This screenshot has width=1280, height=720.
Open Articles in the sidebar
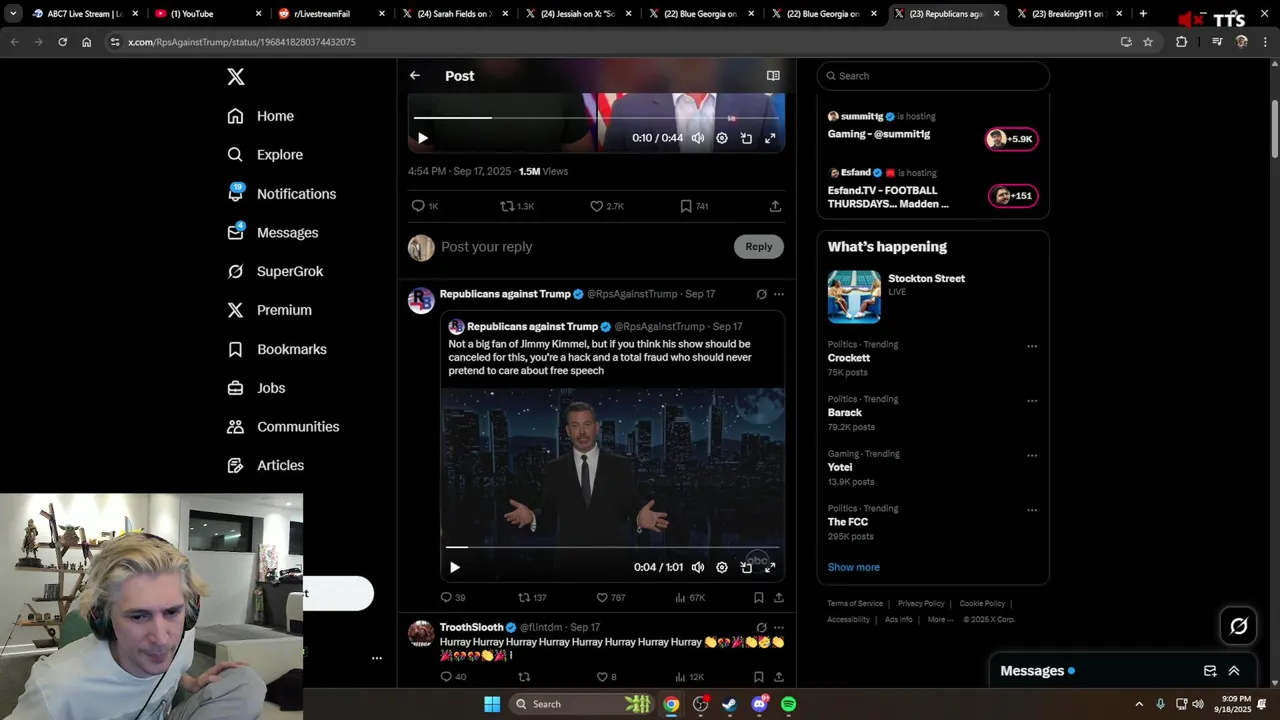pos(266,465)
